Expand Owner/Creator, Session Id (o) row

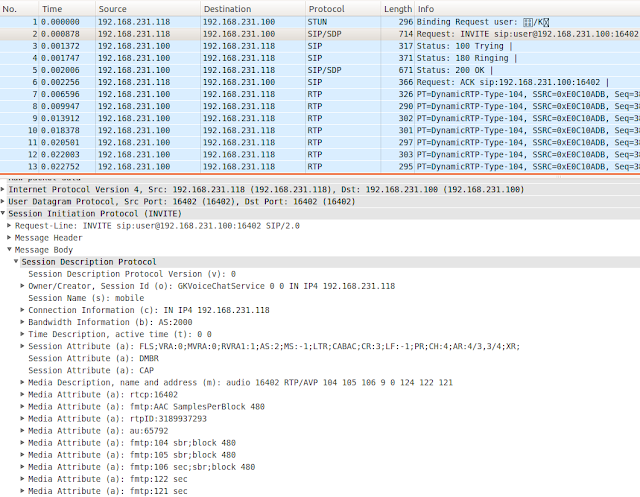click(x=22, y=286)
